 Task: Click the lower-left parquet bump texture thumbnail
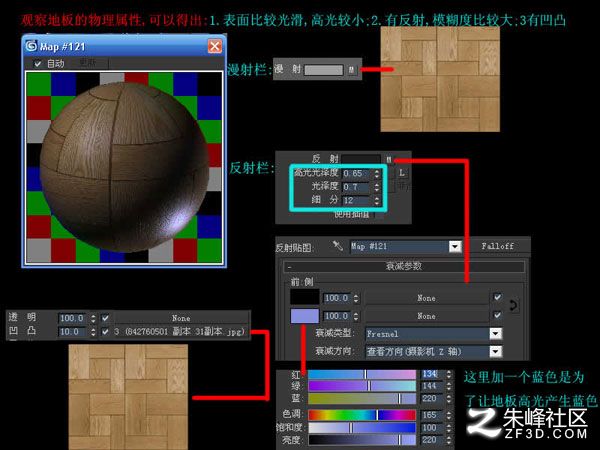[128, 397]
